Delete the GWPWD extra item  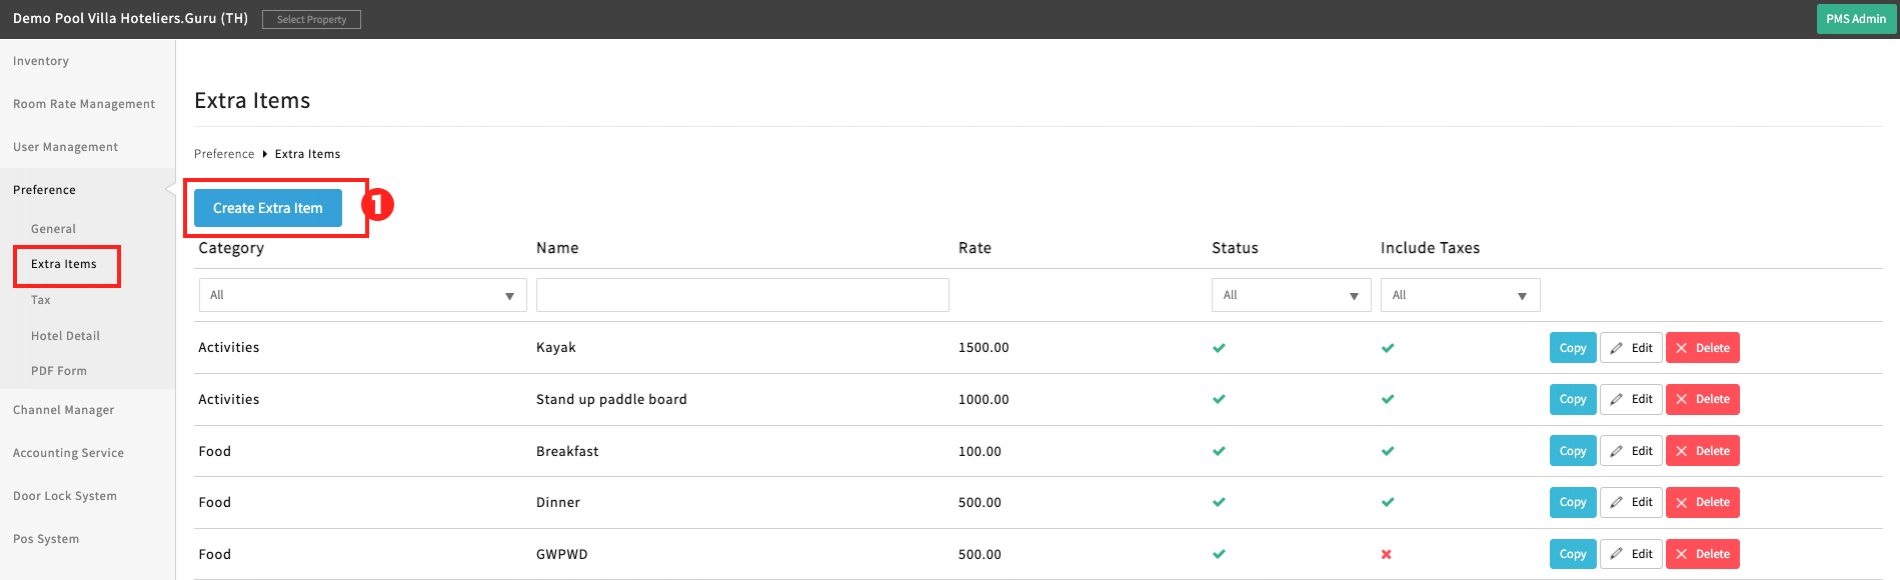pos(1702,554)
